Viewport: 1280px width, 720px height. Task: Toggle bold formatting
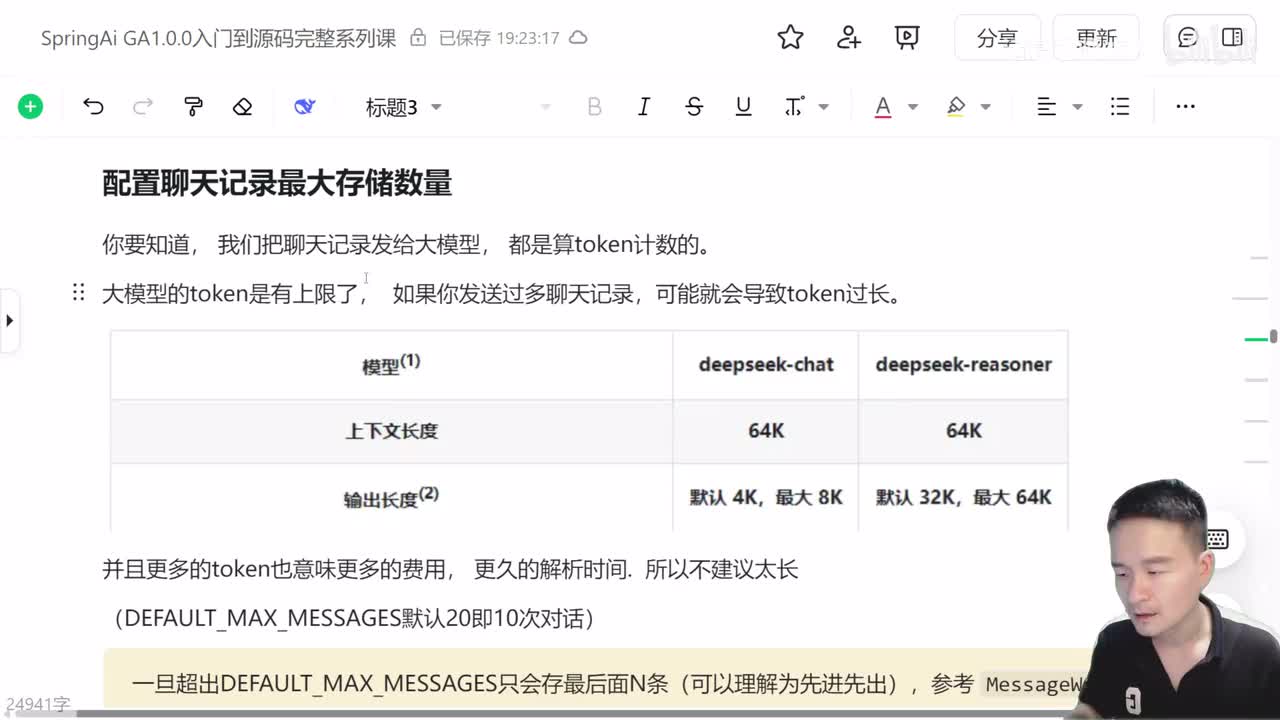(x=594, y=107)
